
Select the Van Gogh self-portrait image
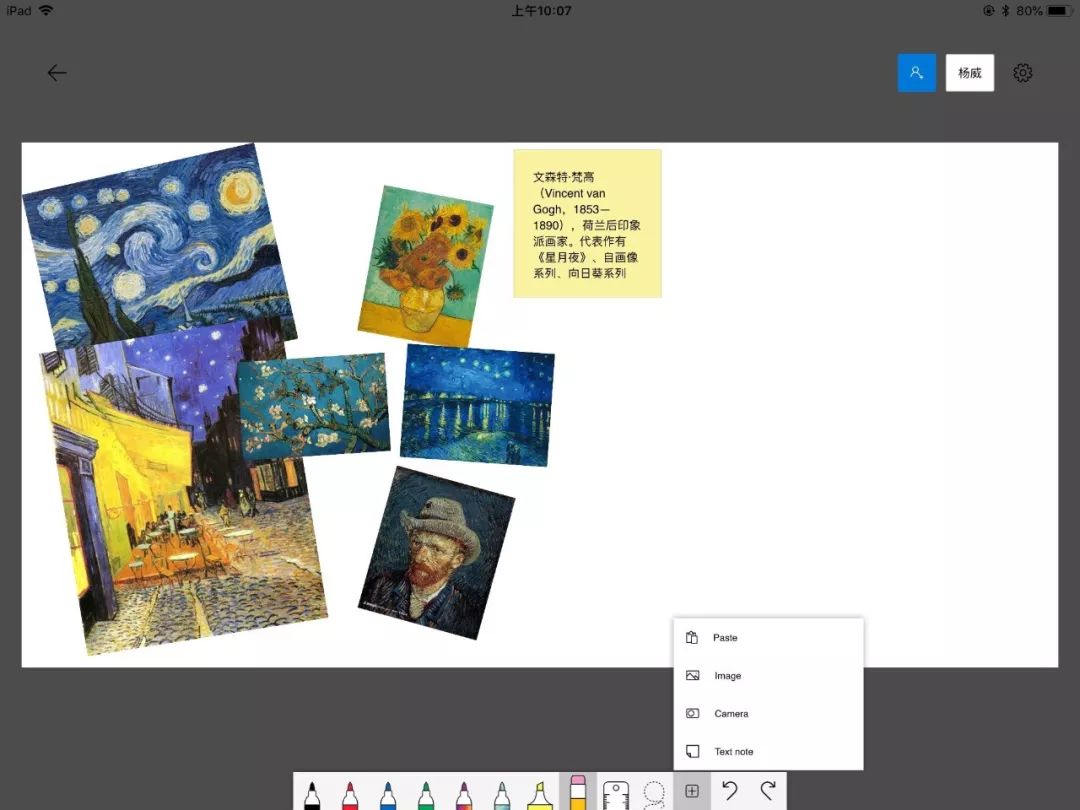click(436, 552)
